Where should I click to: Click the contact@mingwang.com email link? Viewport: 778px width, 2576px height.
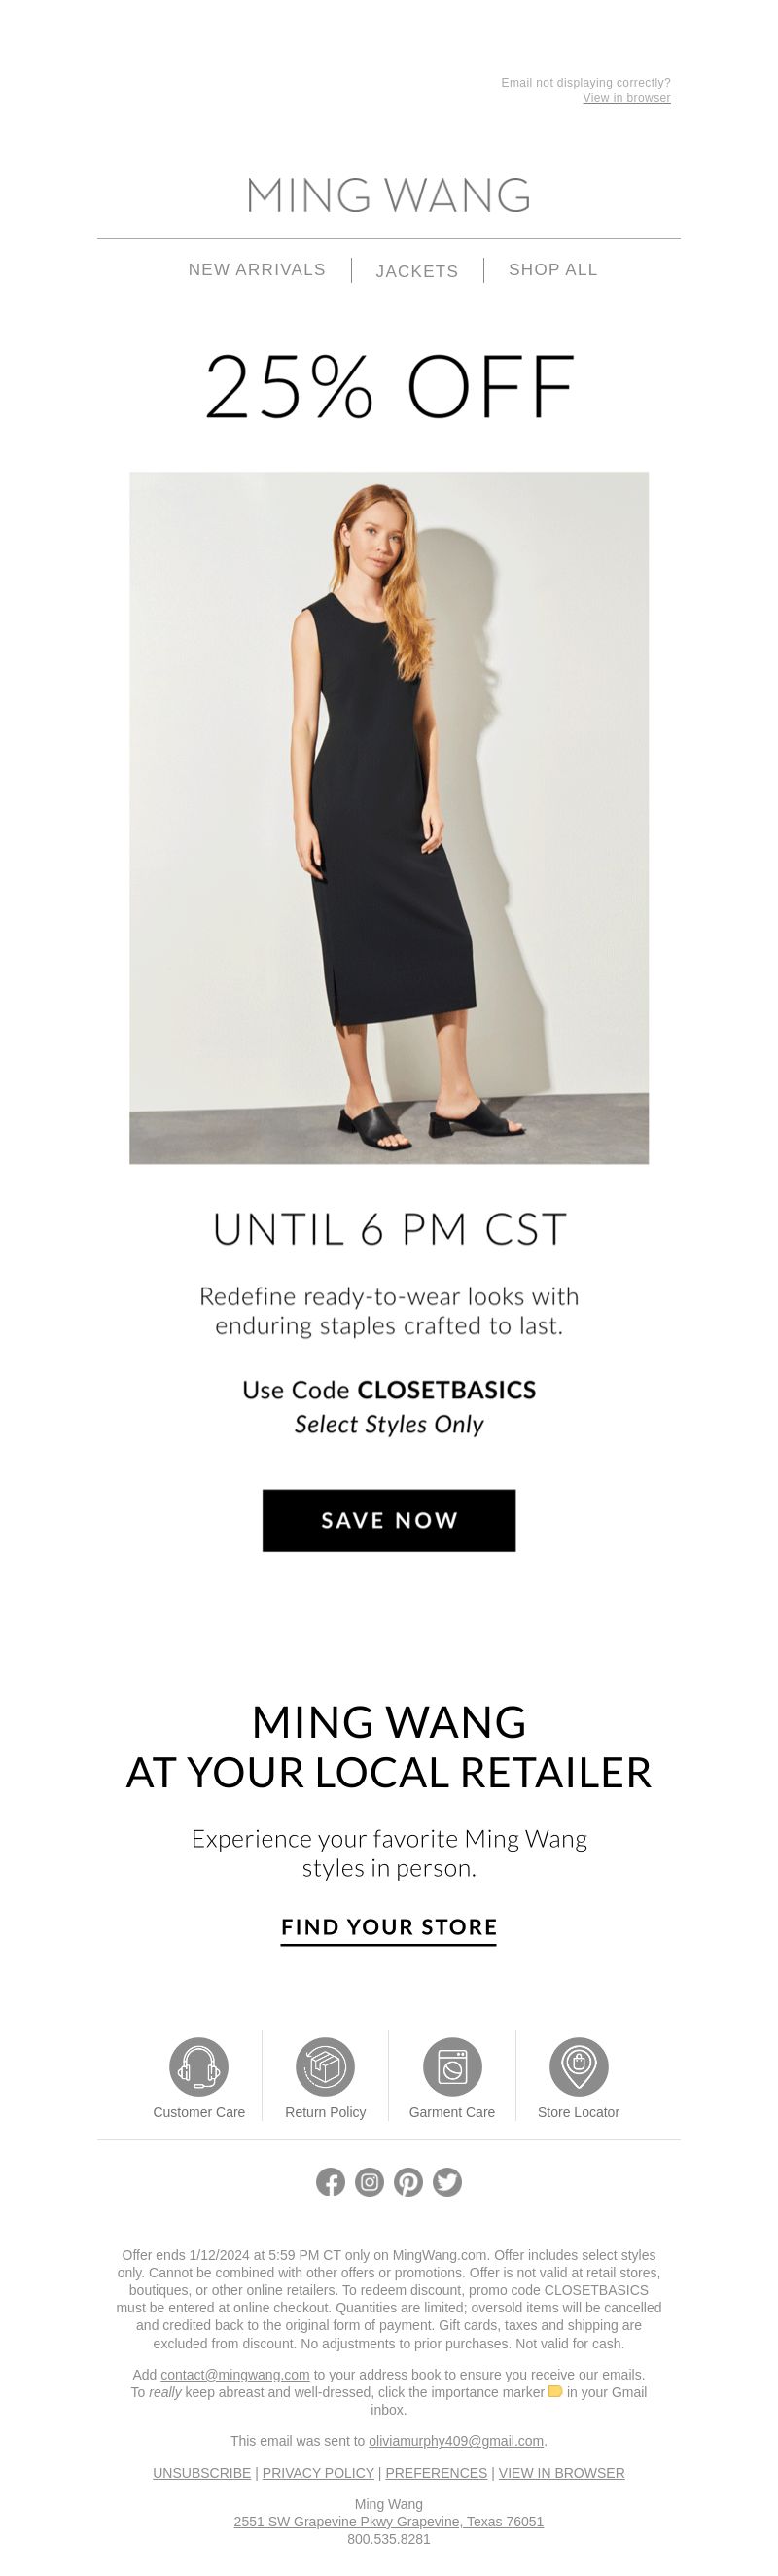pos(235,2374)
